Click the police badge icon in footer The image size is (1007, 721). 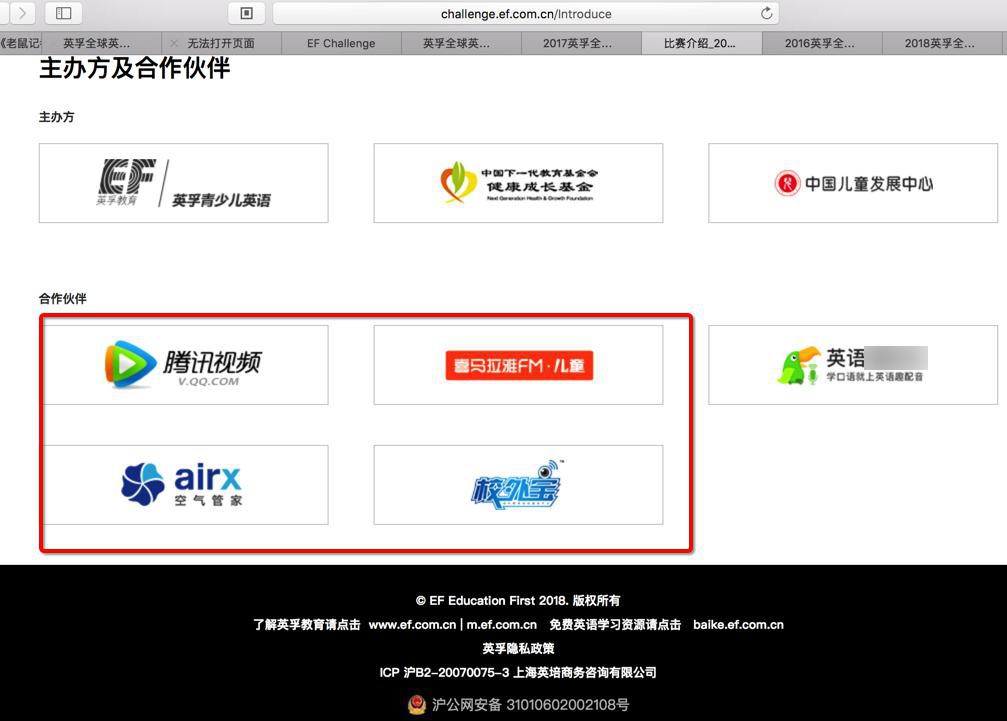(417, 705)
